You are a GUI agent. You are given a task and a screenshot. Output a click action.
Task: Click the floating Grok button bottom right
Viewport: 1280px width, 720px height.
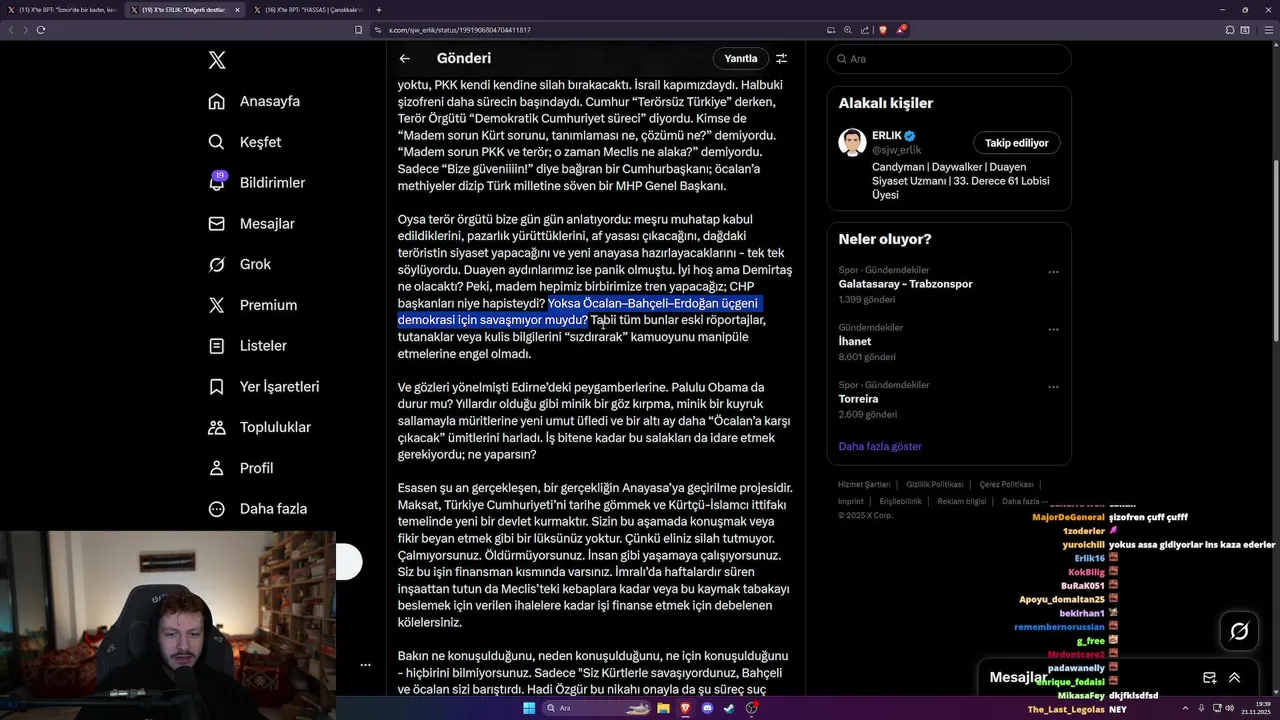[1239, 631]
